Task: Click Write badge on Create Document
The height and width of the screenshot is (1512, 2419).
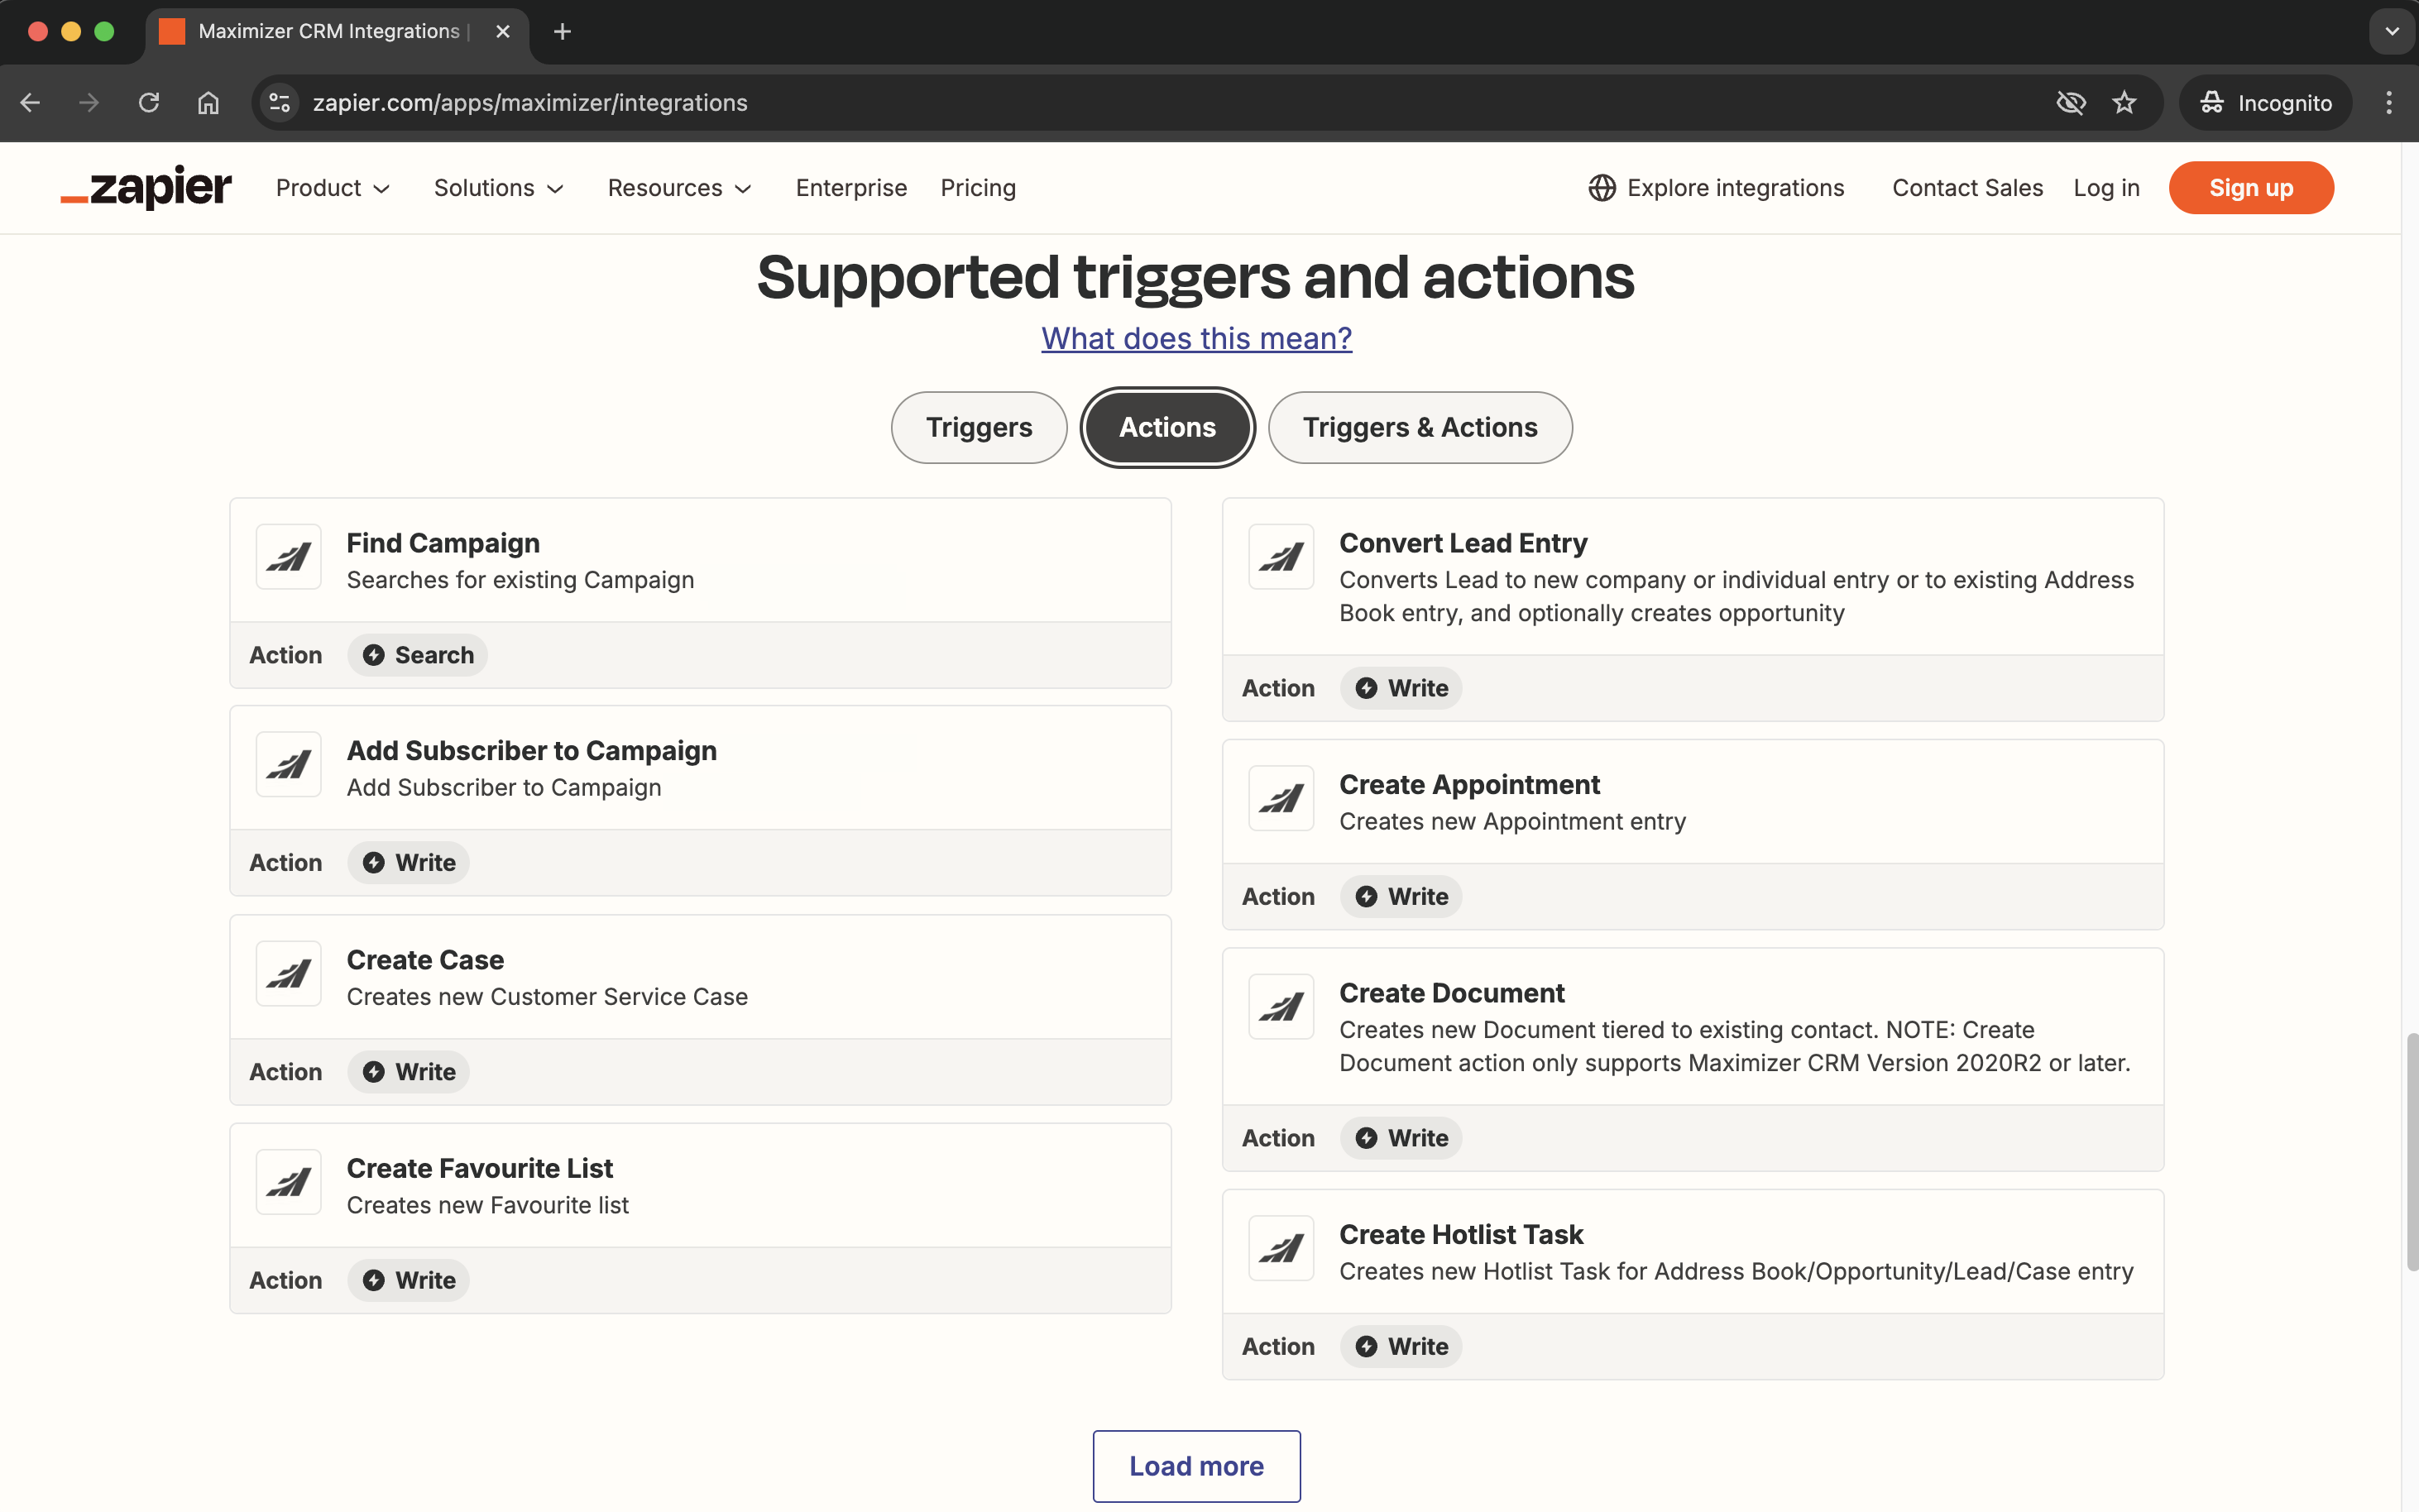Action: coord(1401,1138)
